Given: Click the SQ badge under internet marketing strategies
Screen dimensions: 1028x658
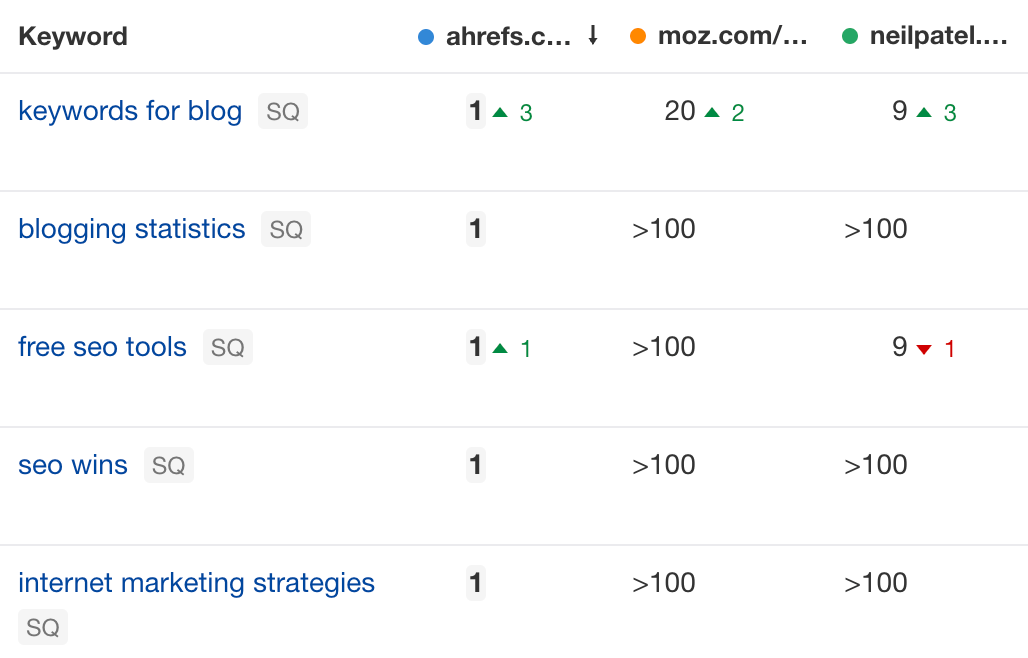Looking at the screenshot, I should tap(42, 627).
